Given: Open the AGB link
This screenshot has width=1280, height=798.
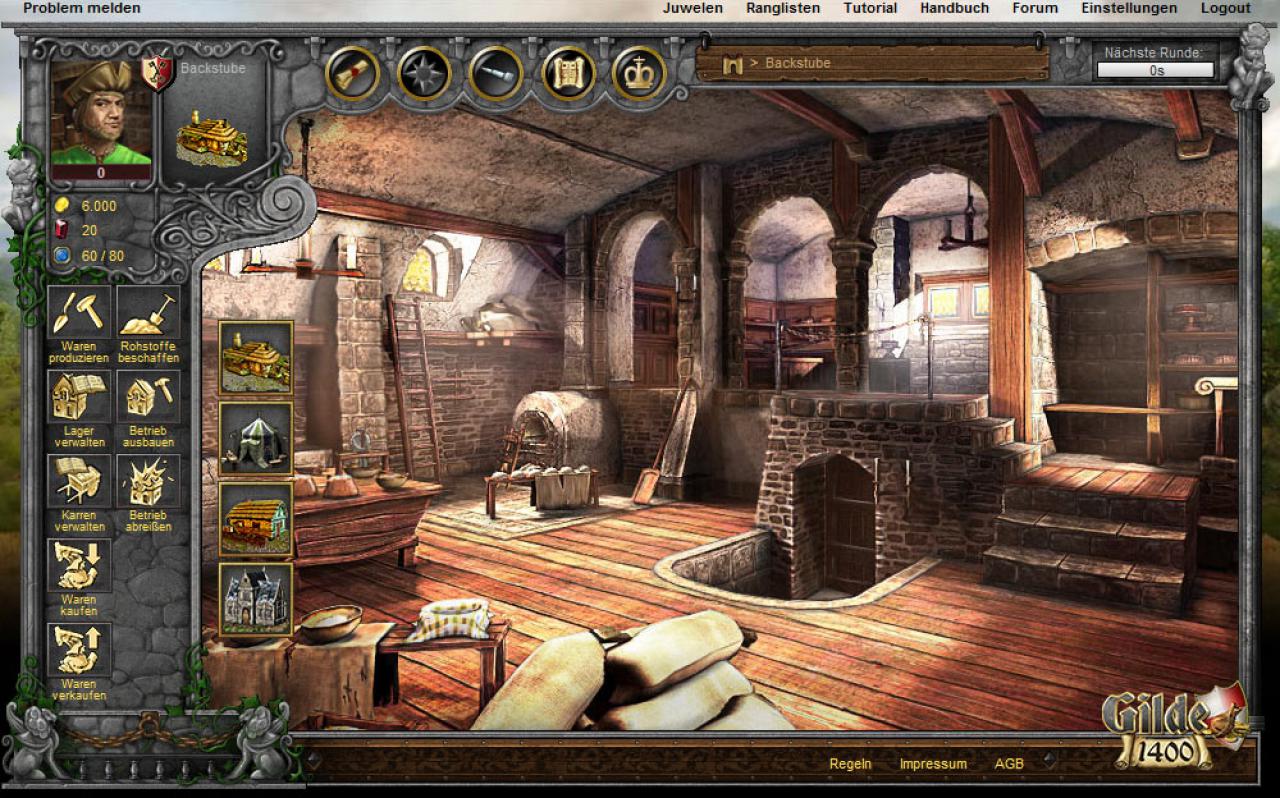Looking at the screenshot, I should [1009, 764].
